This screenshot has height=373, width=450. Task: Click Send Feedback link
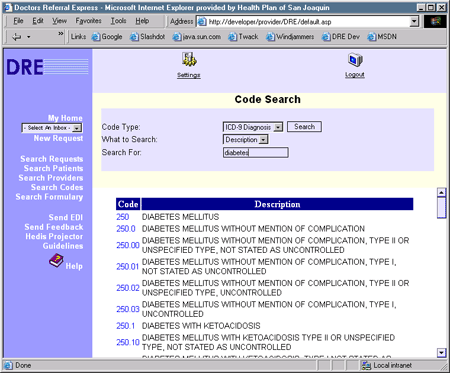pyautogui.click(x=54, y=227)
